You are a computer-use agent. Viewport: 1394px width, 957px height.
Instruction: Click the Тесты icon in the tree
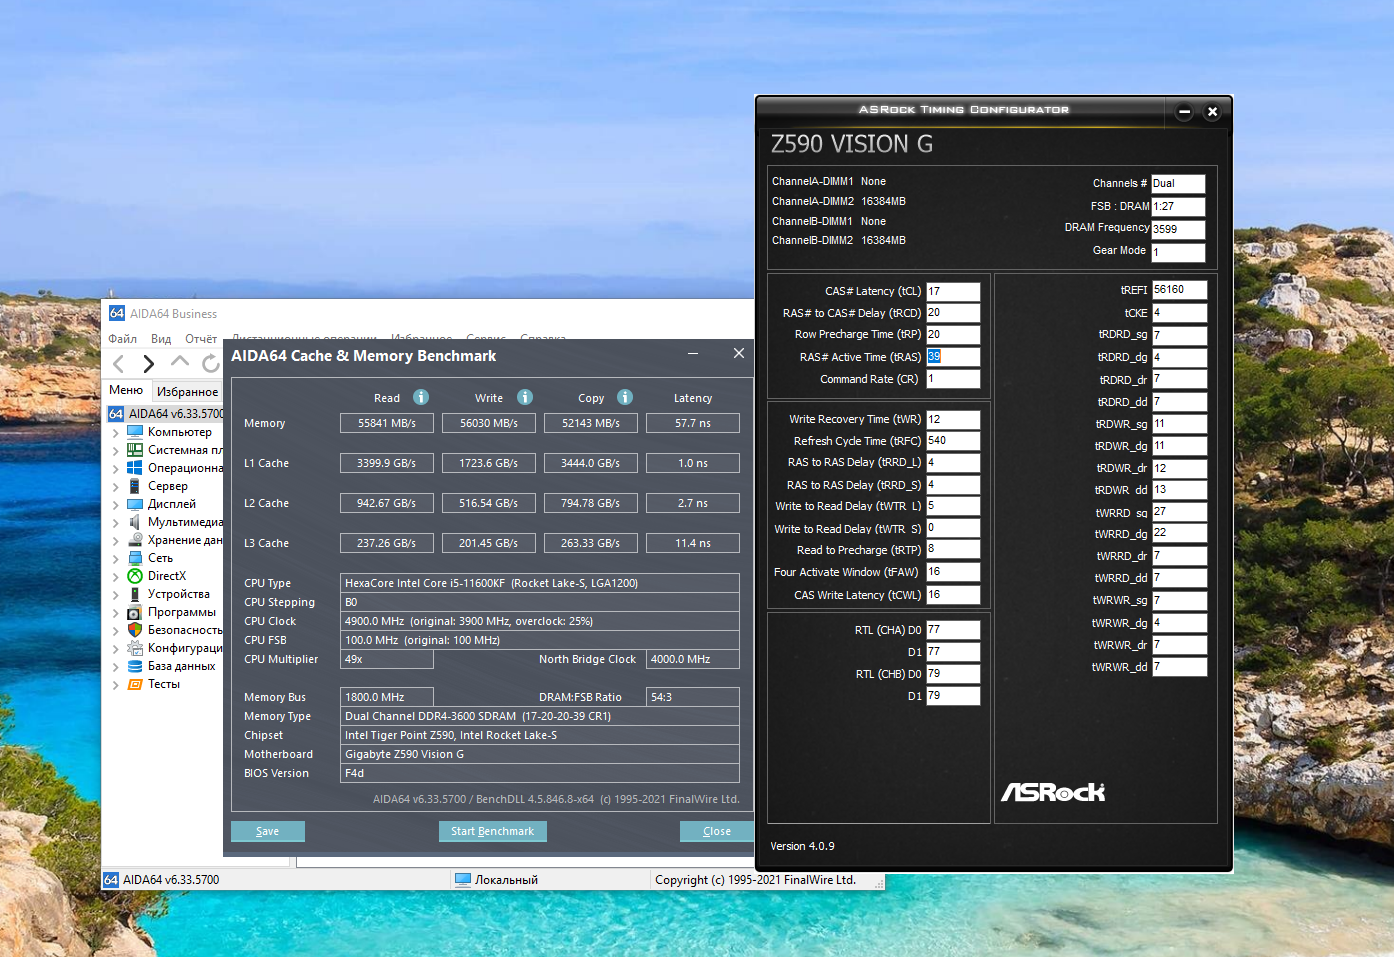[135, 684]
